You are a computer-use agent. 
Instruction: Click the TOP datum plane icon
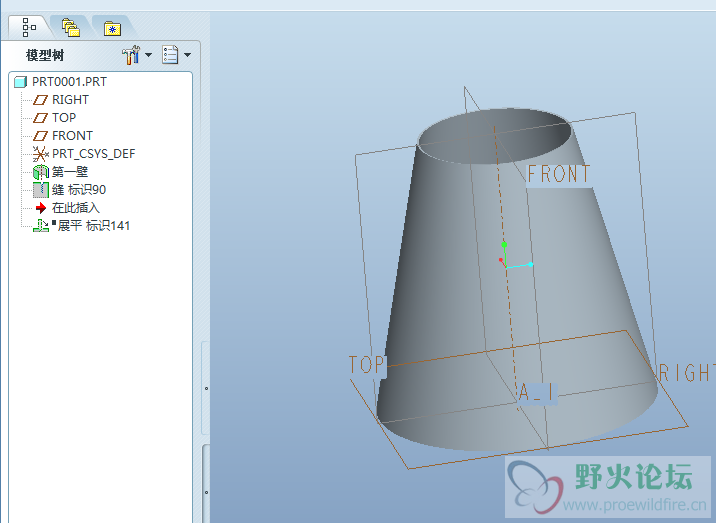tap(40, 118)
